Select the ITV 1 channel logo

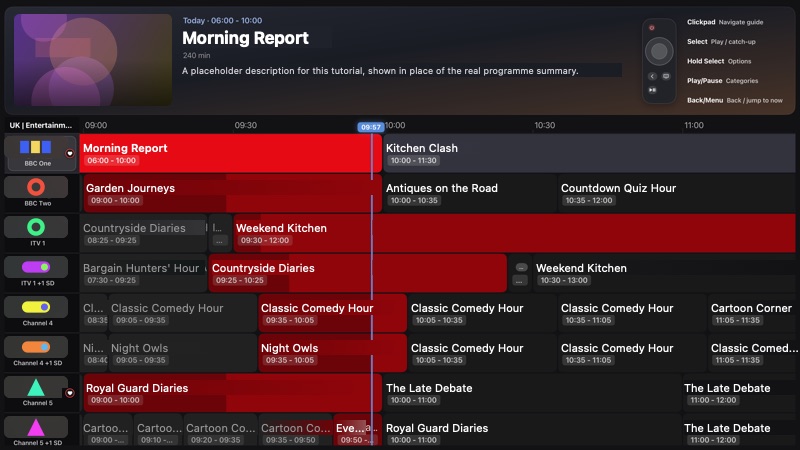point(36,227)
